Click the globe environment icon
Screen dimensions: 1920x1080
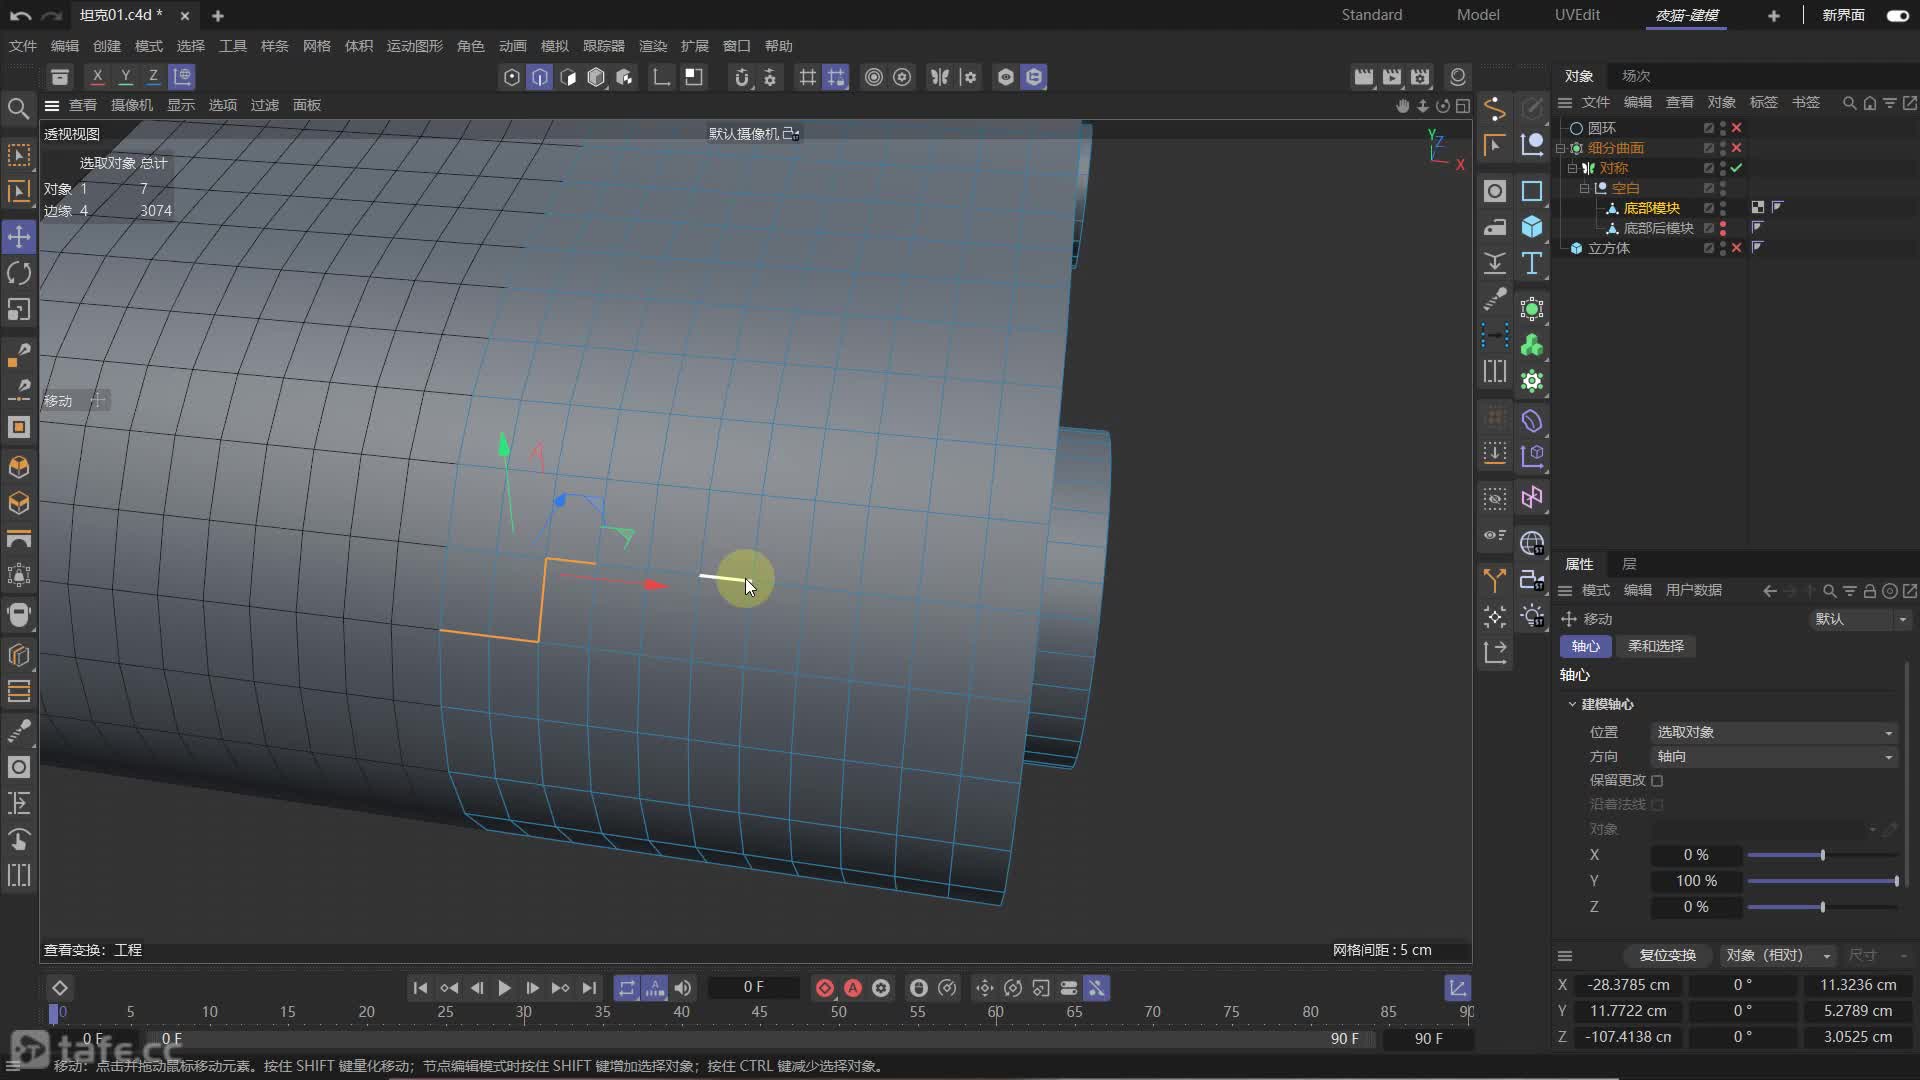1532,543
